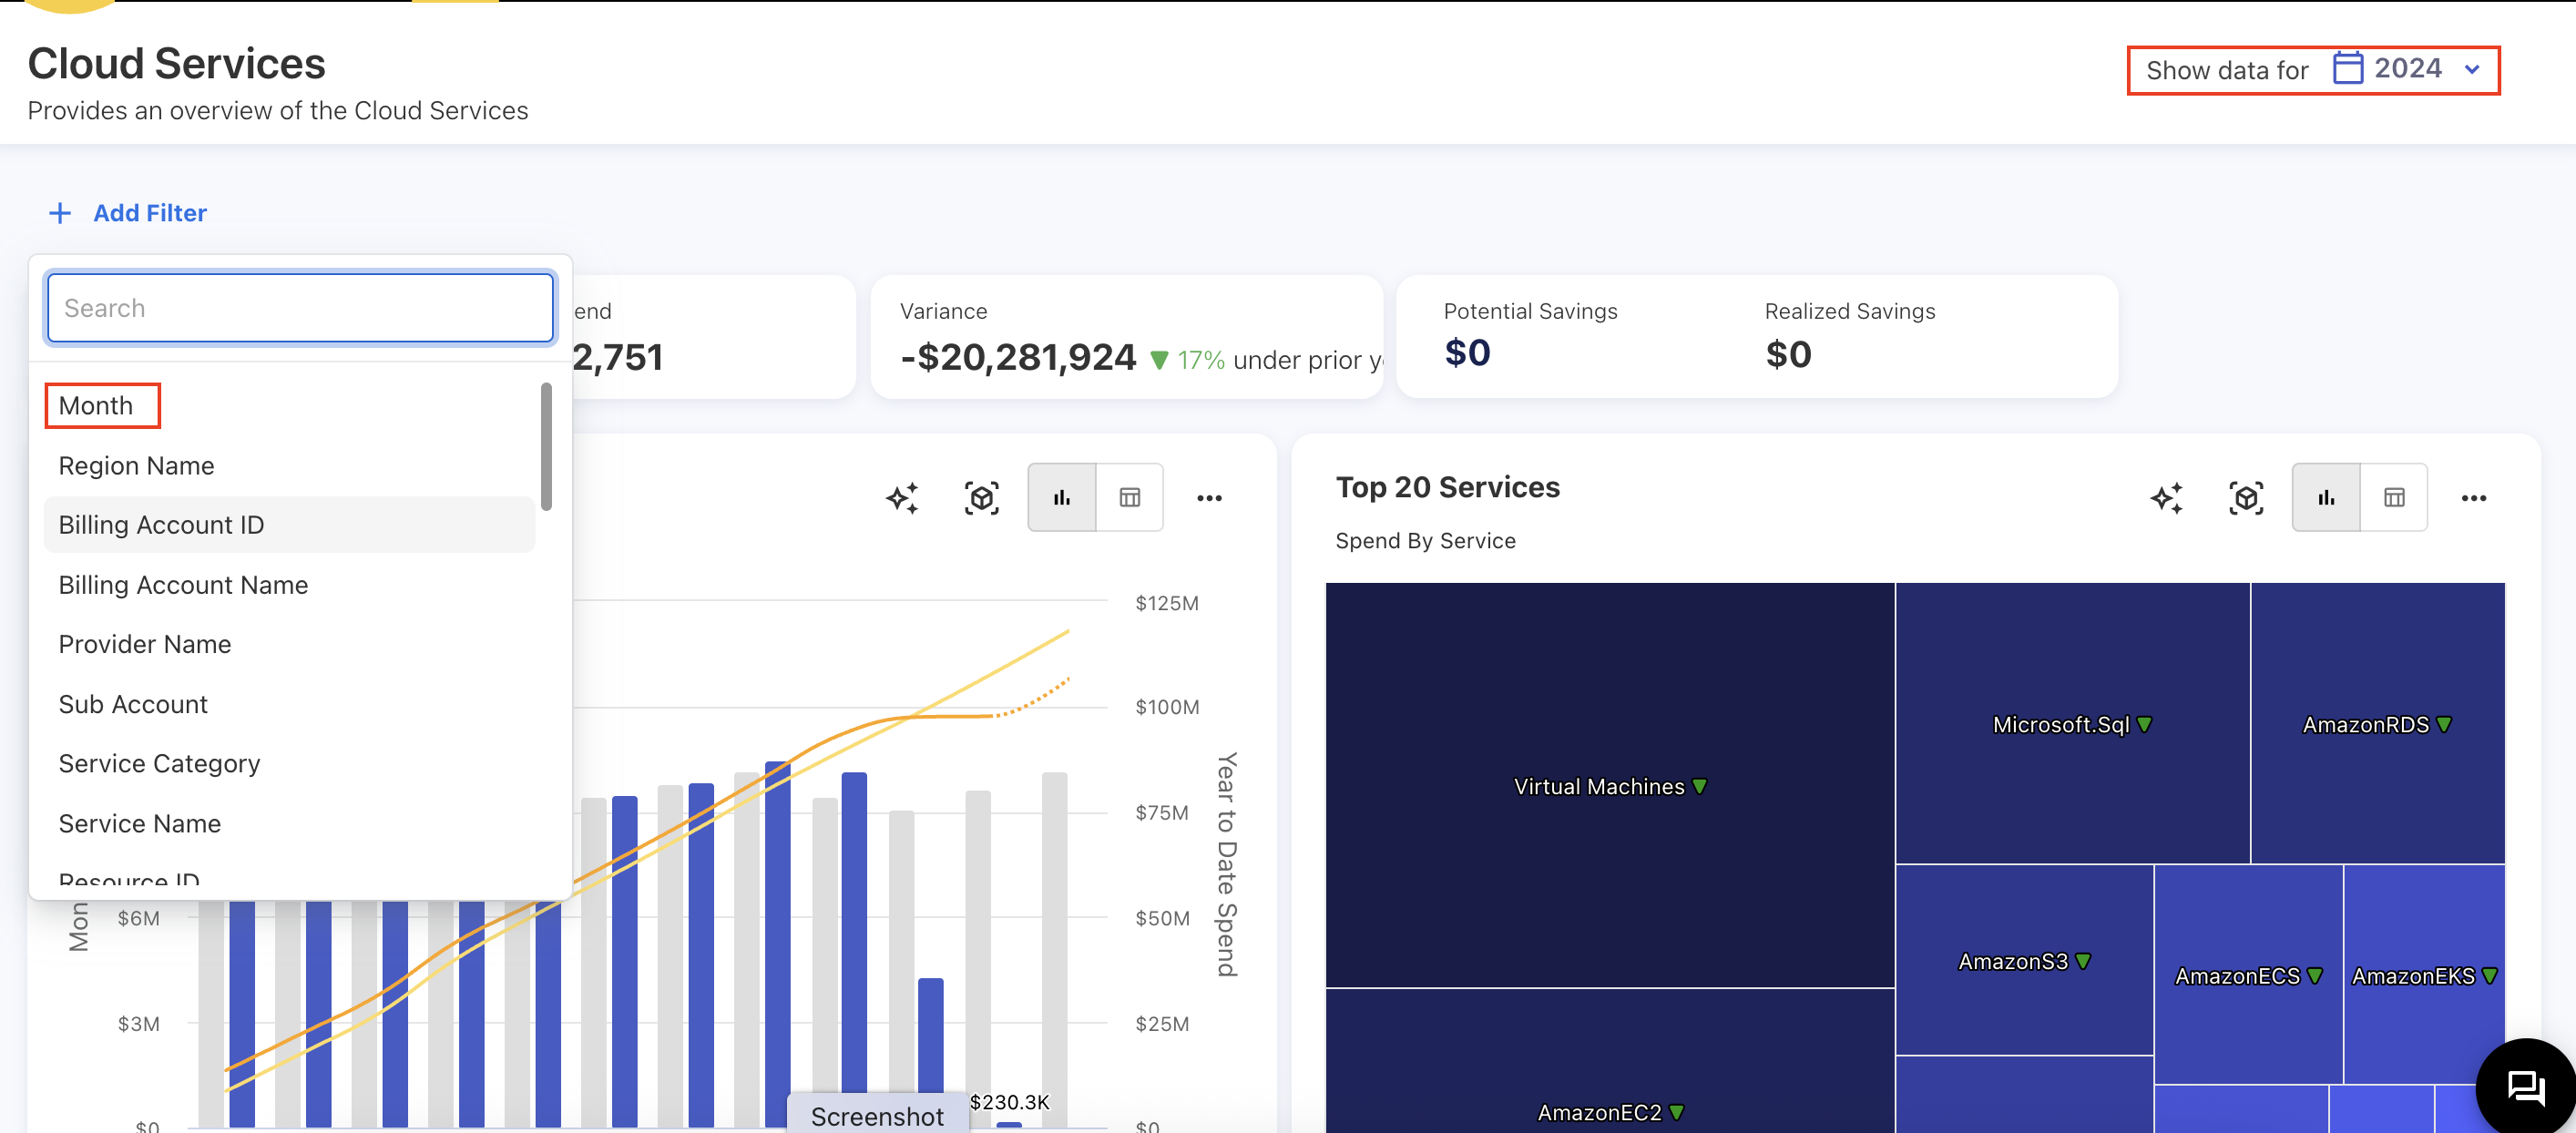Click the plus icon beside Add Filter

coord(60,212)
